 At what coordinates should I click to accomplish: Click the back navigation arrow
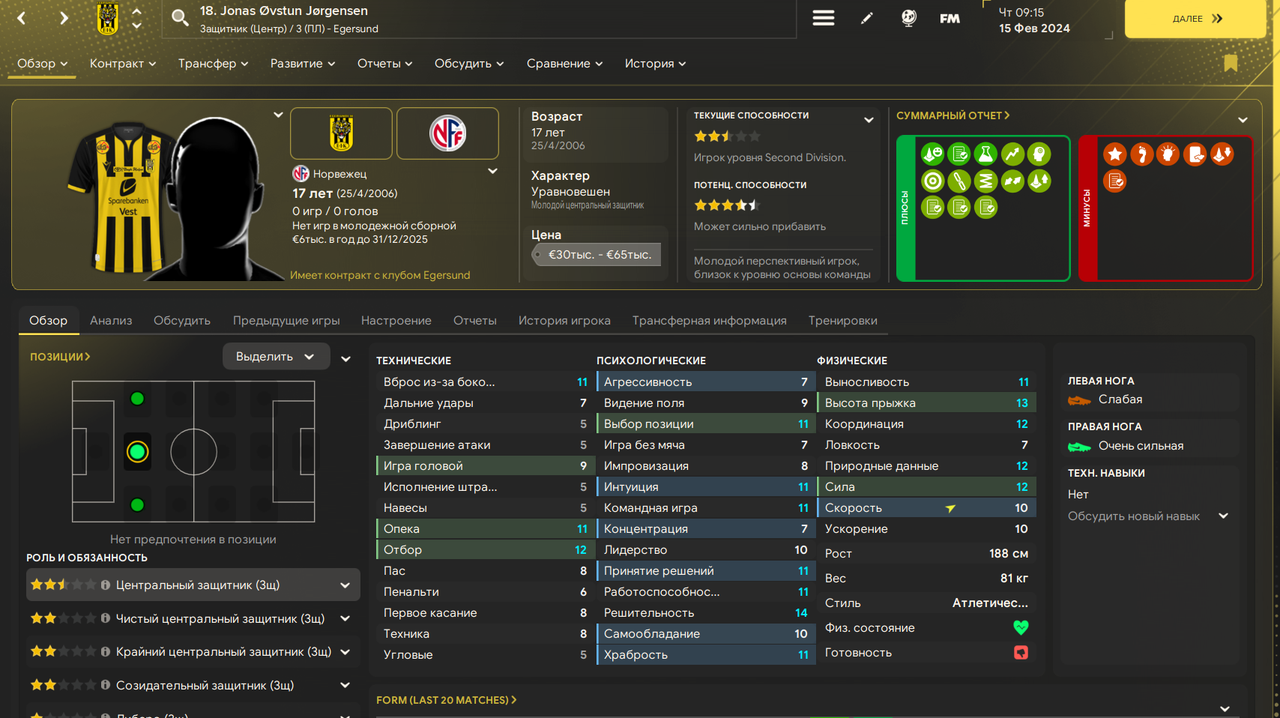(22, 18)
